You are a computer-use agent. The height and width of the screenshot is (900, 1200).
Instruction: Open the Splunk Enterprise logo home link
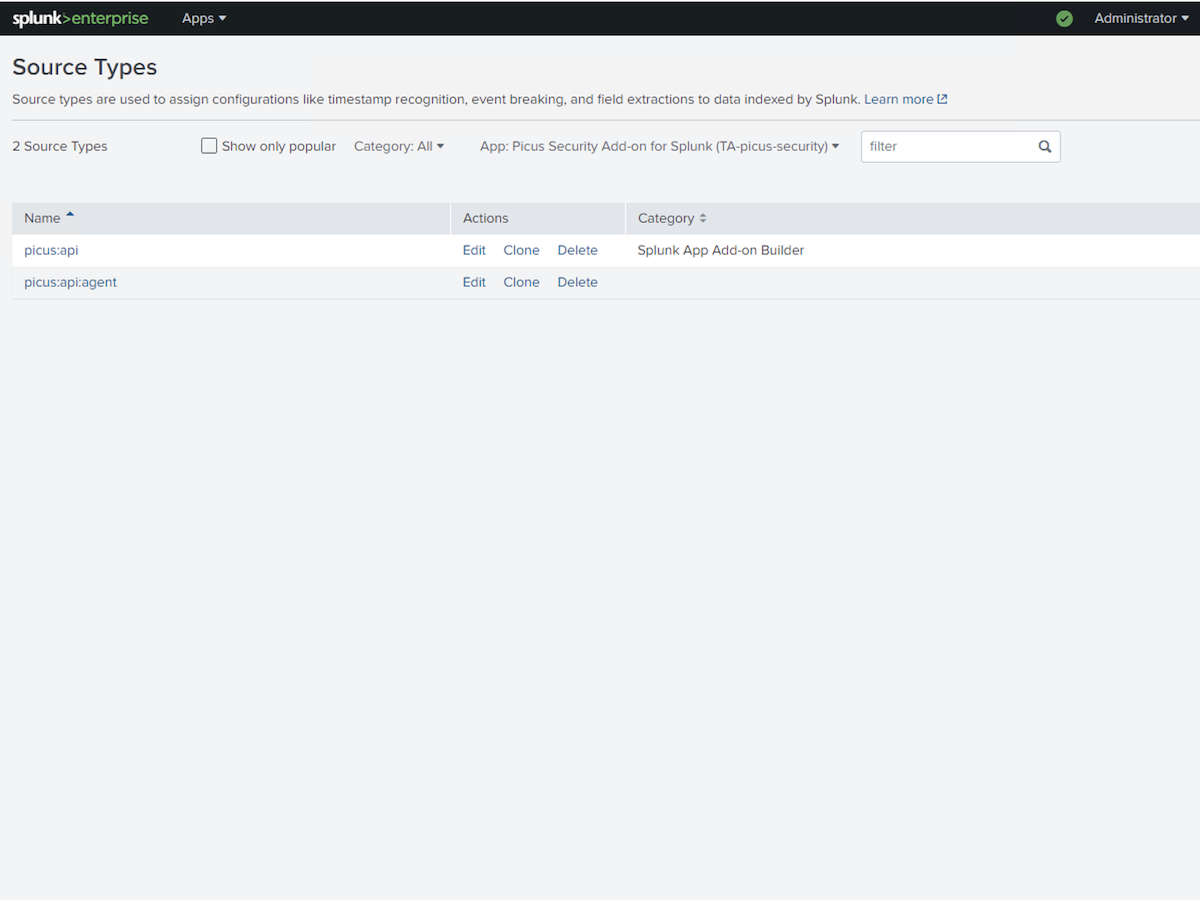click(x=80, y=18)
